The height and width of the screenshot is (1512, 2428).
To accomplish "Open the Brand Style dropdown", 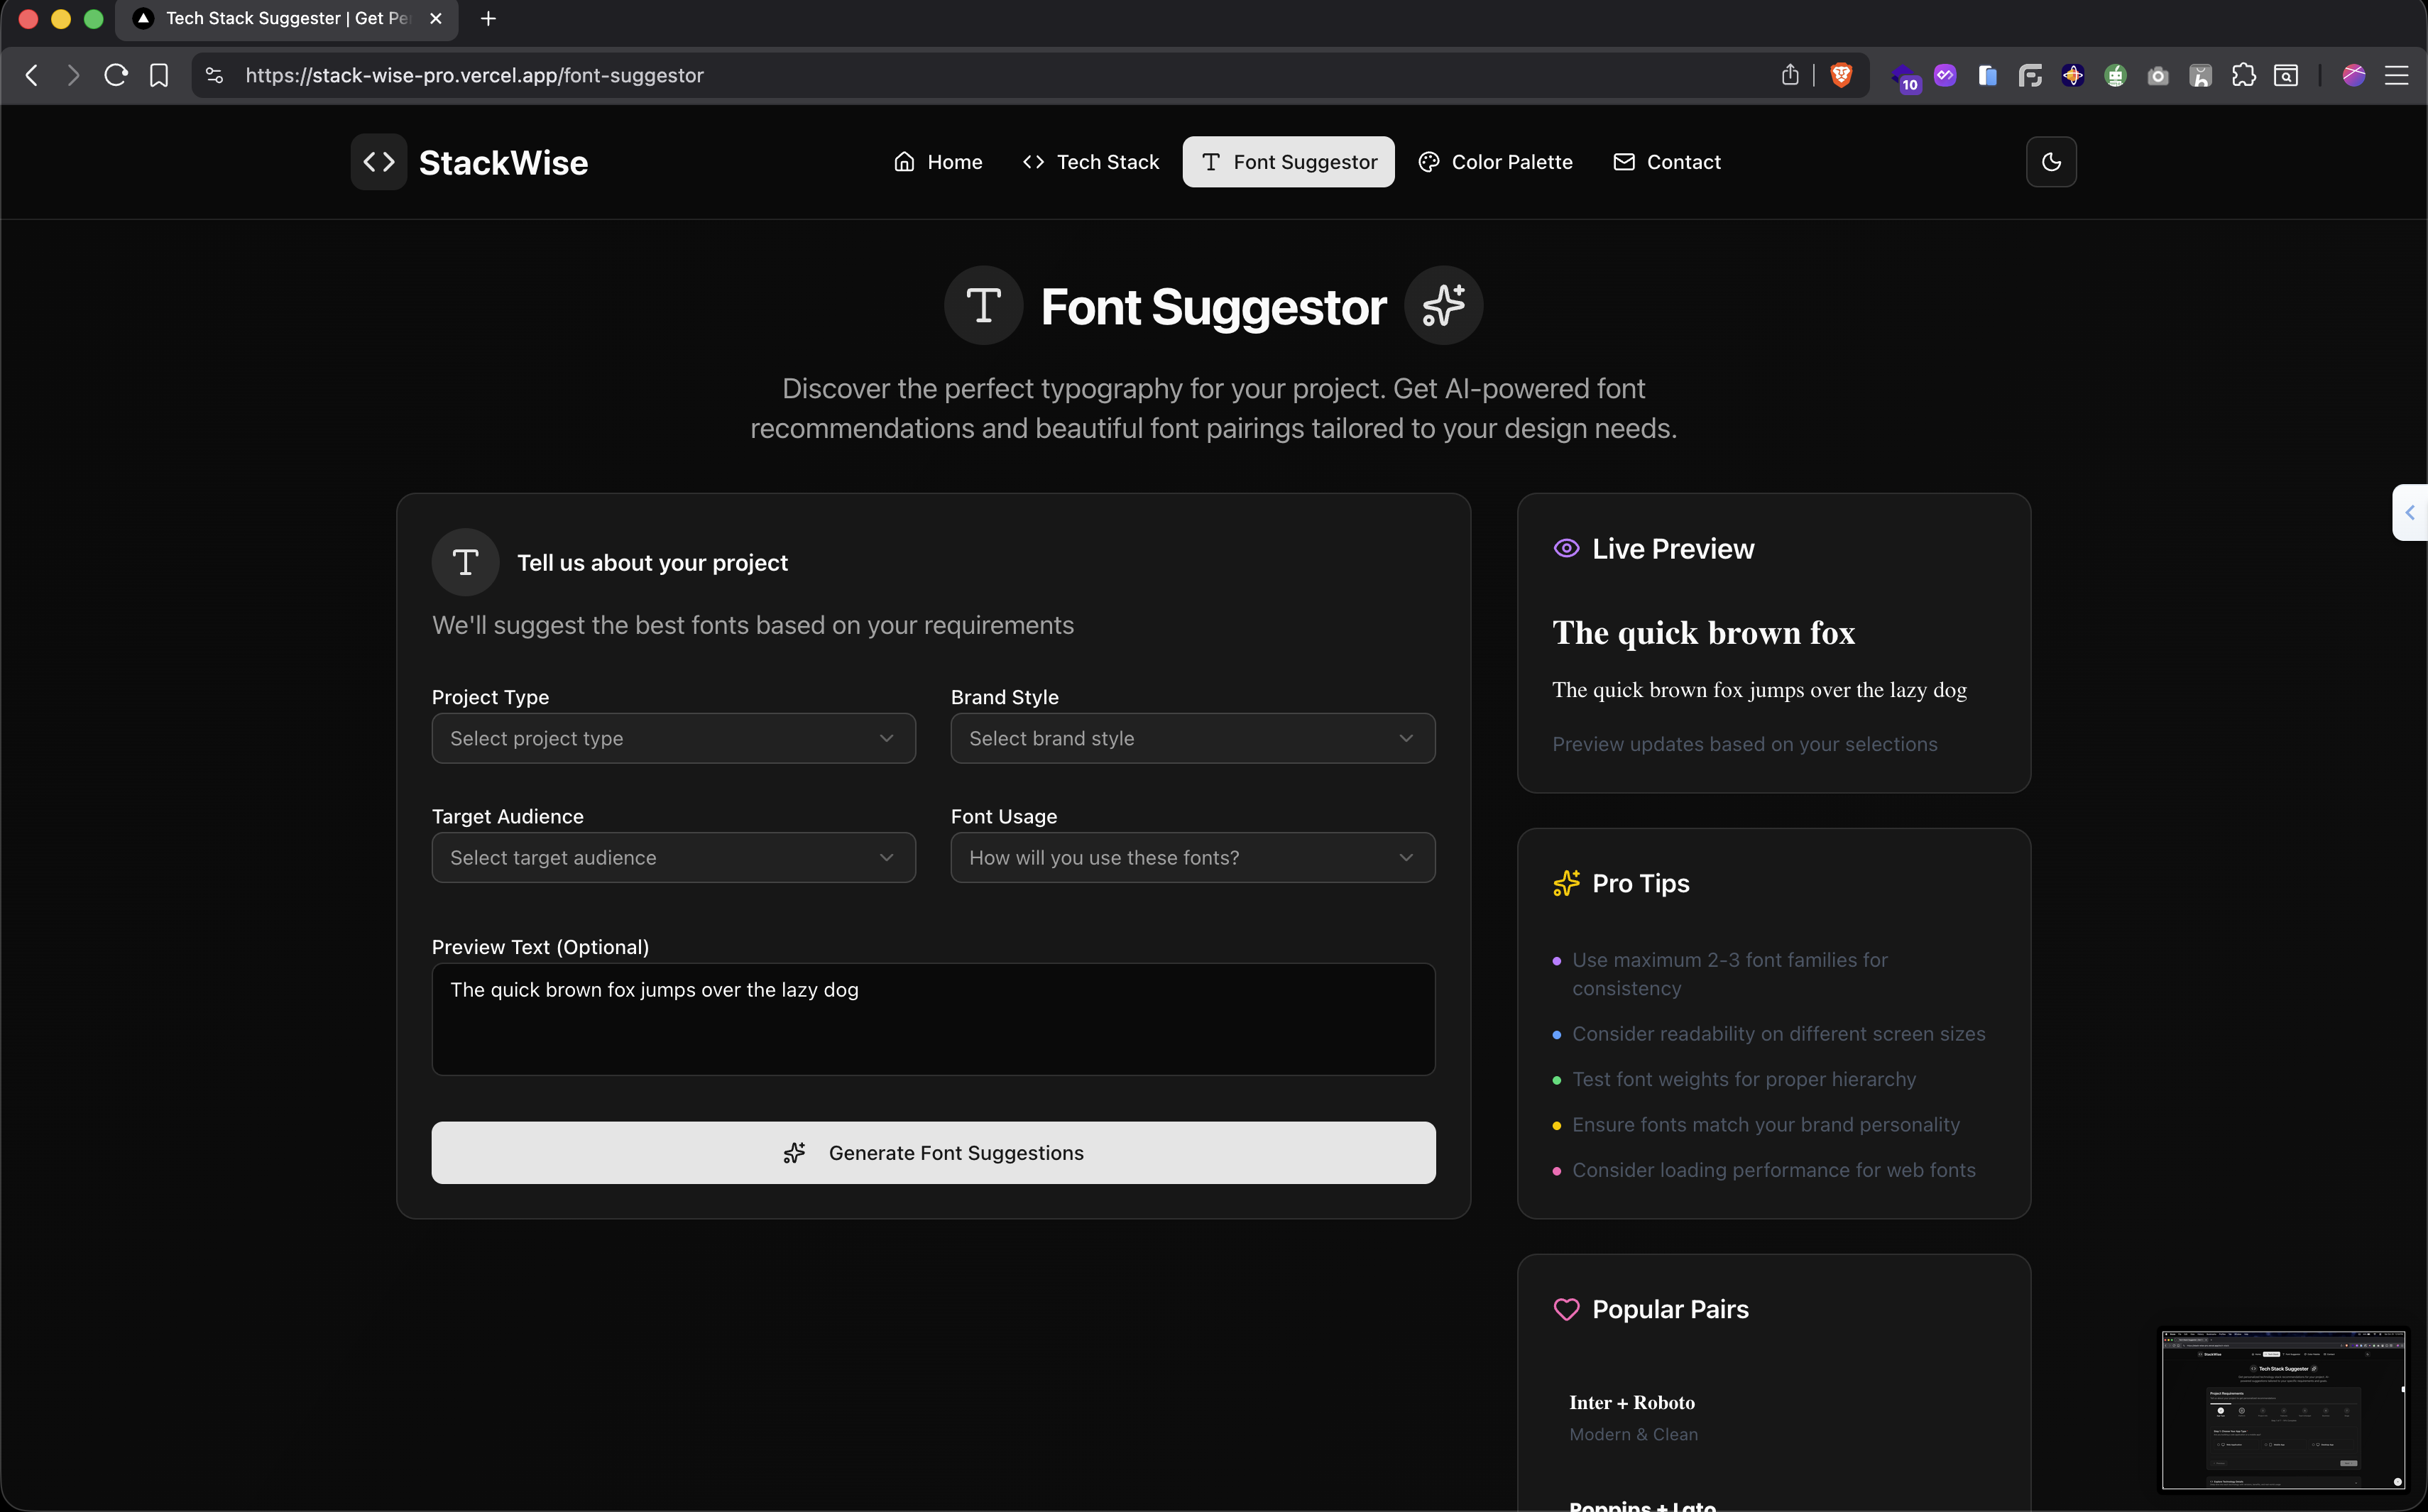I will pos(1192,738).
